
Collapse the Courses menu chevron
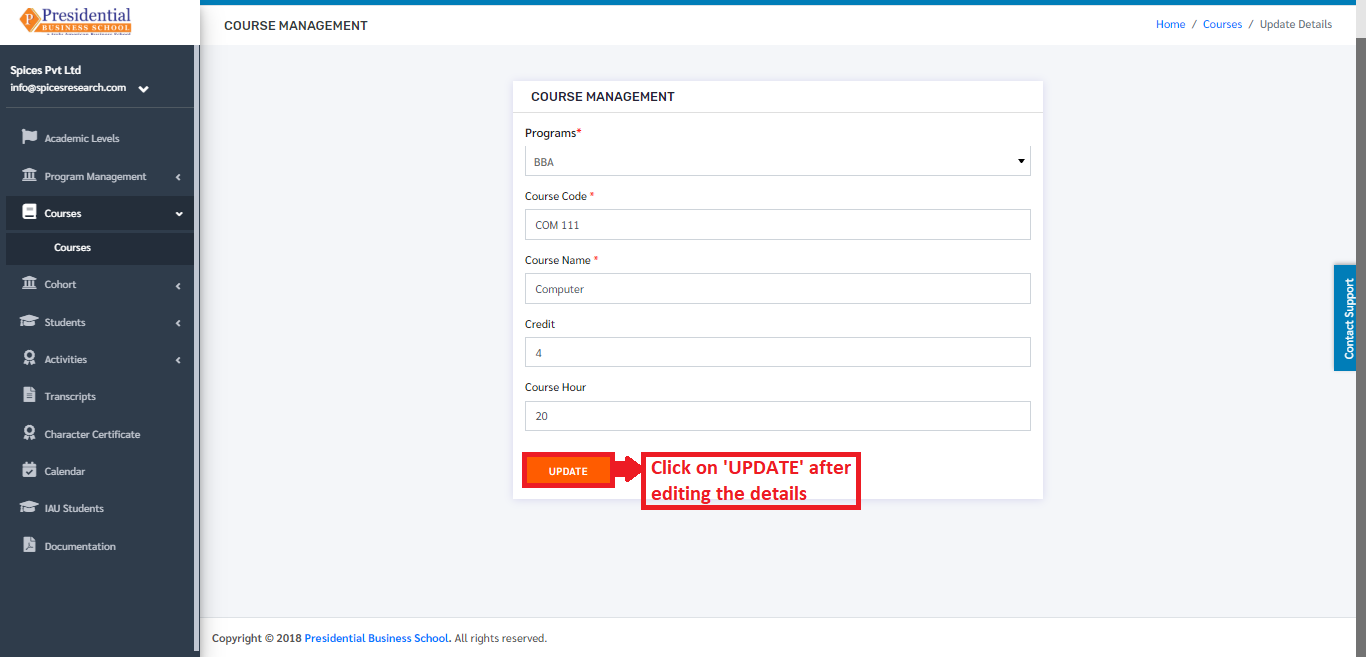point(179,214)
